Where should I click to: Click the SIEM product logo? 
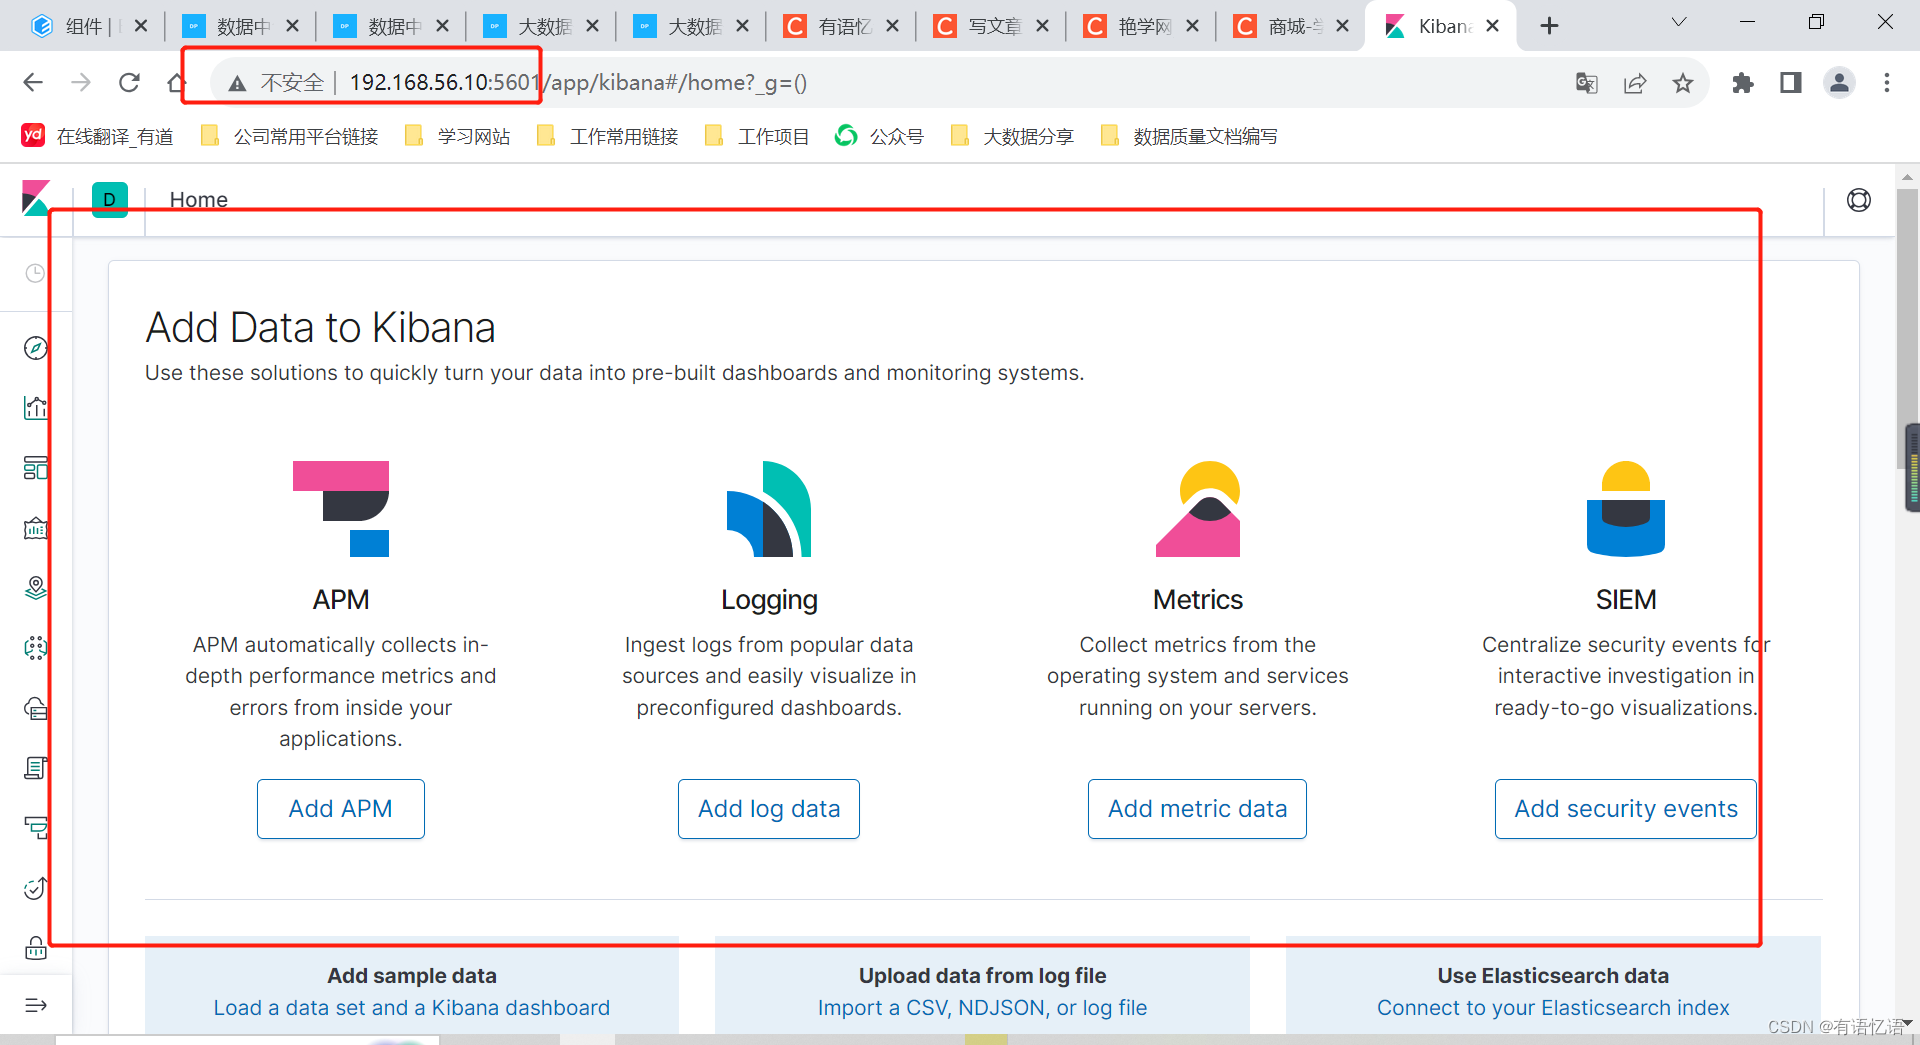point(1626,509)
